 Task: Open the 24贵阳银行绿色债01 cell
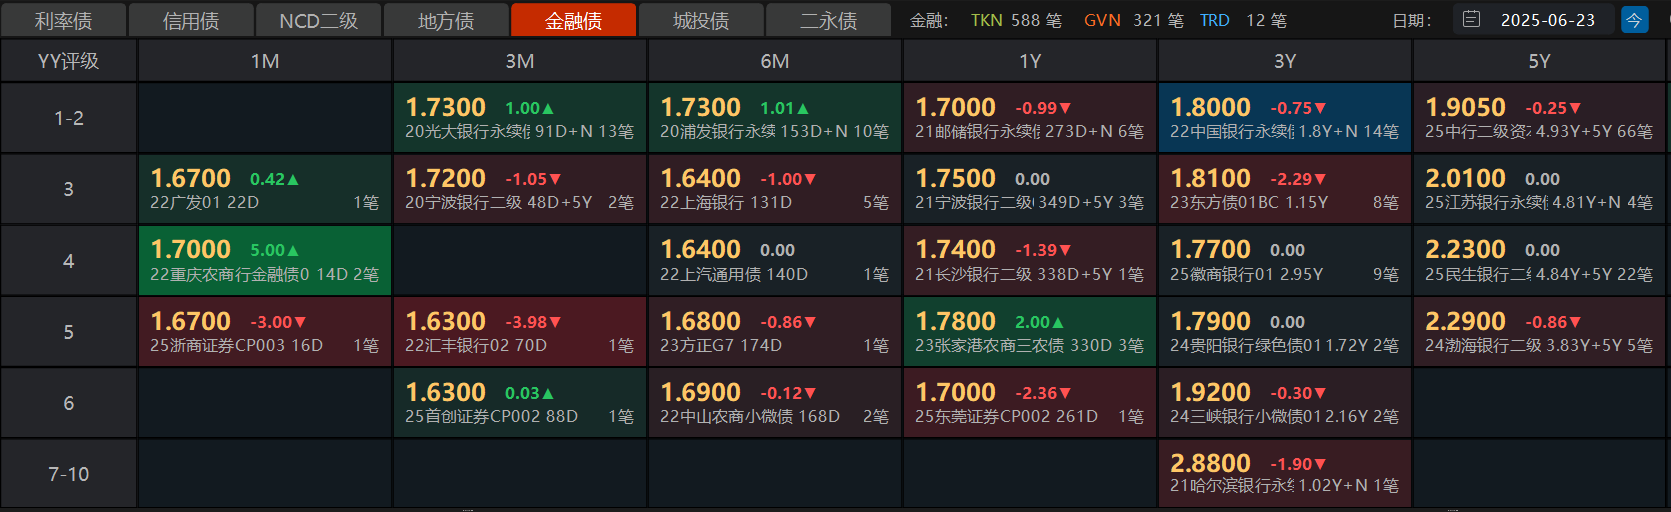click(x=1285, y=332)
